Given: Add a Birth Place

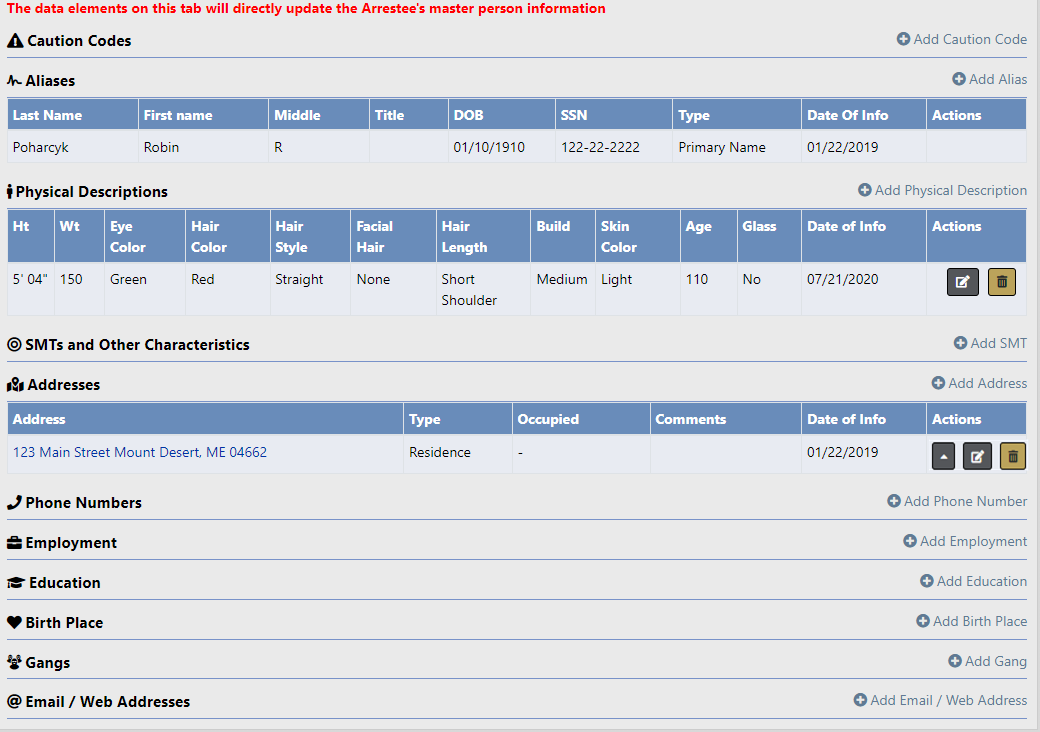Looking at the screenshot, I should coord(971,621).
